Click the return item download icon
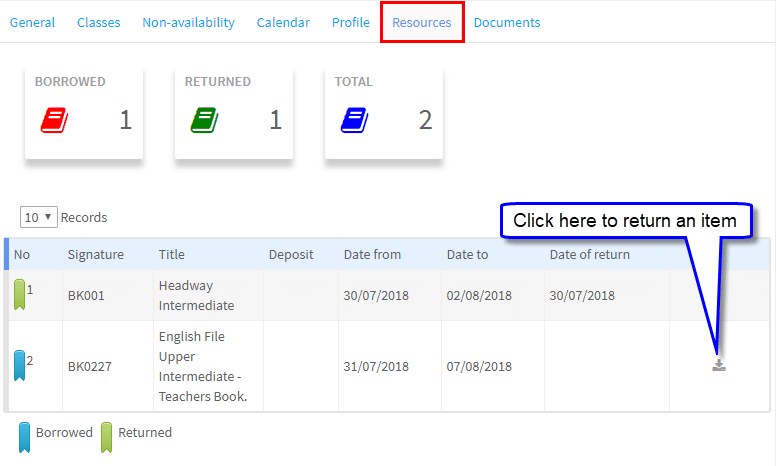Image resolution: width=776 pixels, height=466 pixels. pyautogui.click(x=718, y=365)
